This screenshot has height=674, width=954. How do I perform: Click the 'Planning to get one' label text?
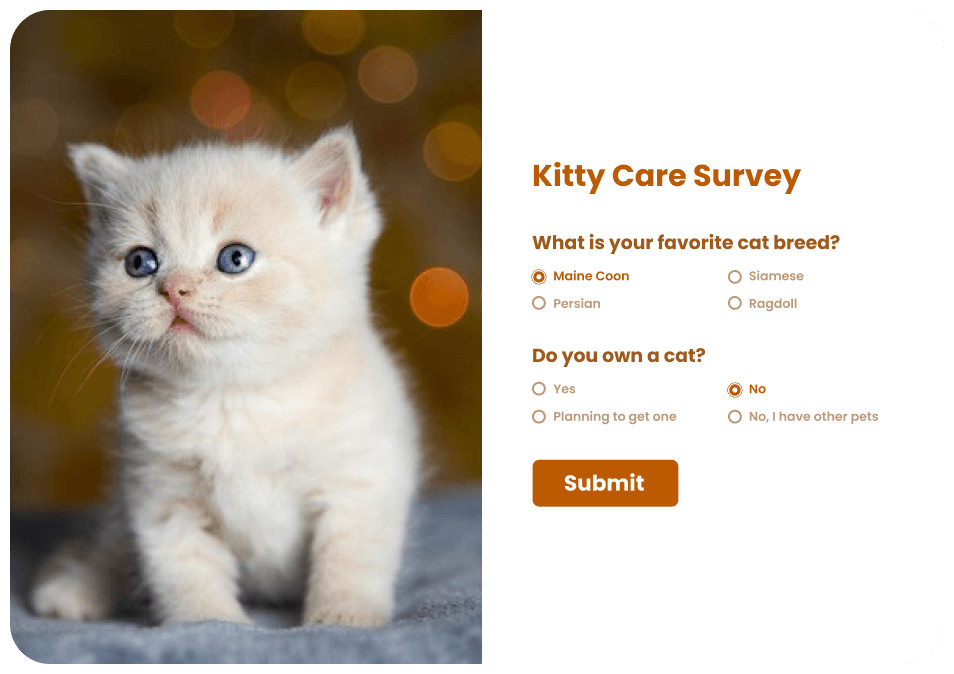(615, 417)
